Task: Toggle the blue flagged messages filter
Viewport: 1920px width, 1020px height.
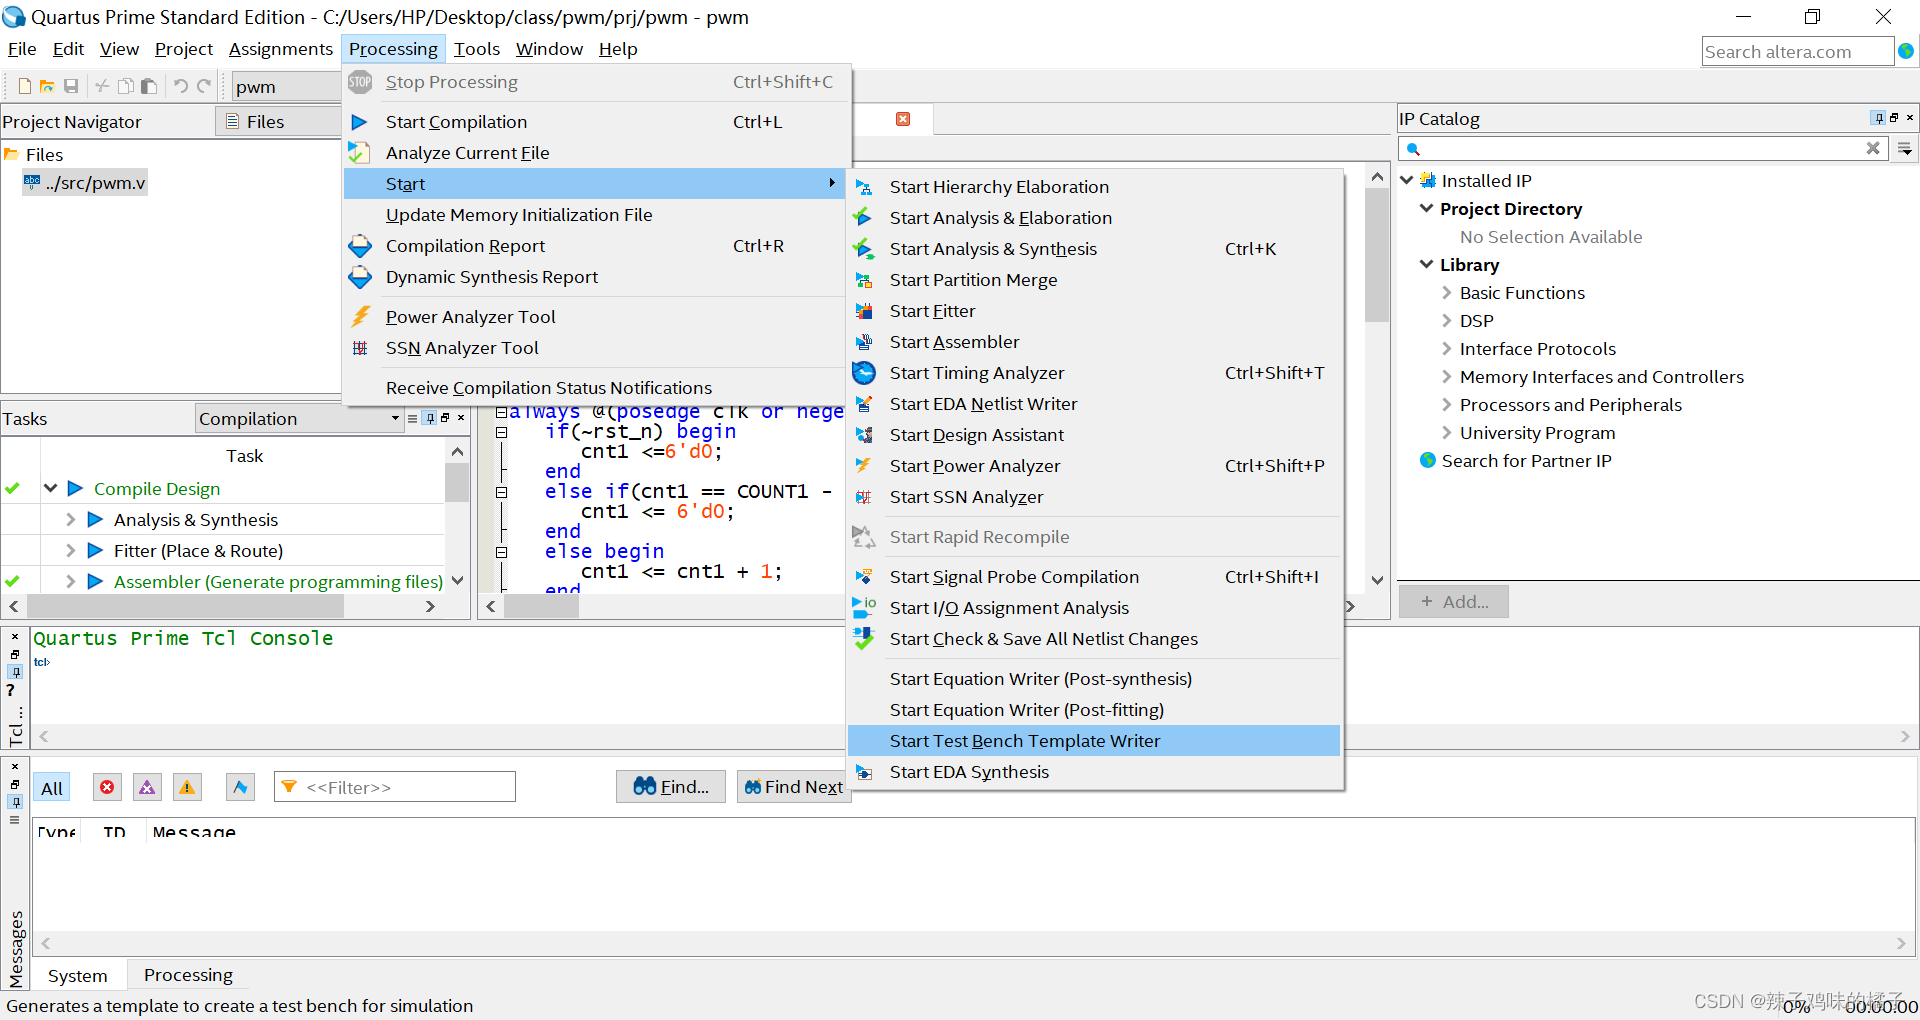Action: (x=240, y=787)
